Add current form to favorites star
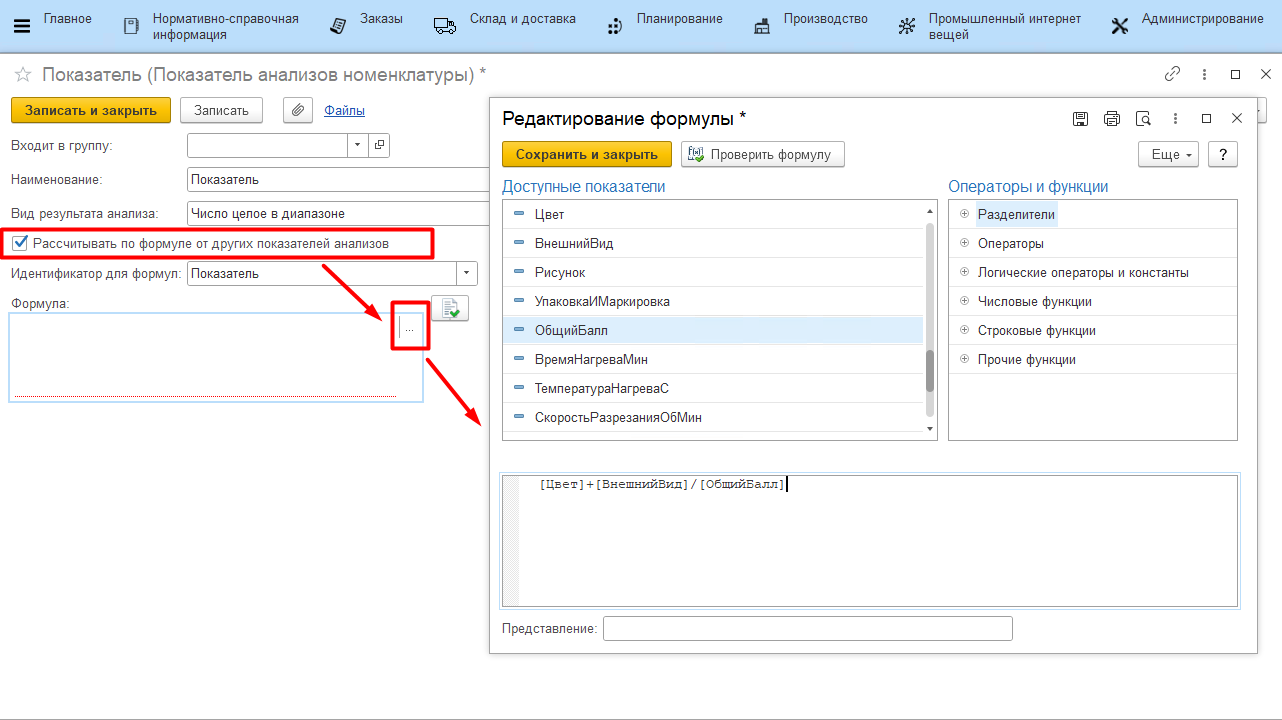This screenshot has height=720, width=1282. pos(22,75)
